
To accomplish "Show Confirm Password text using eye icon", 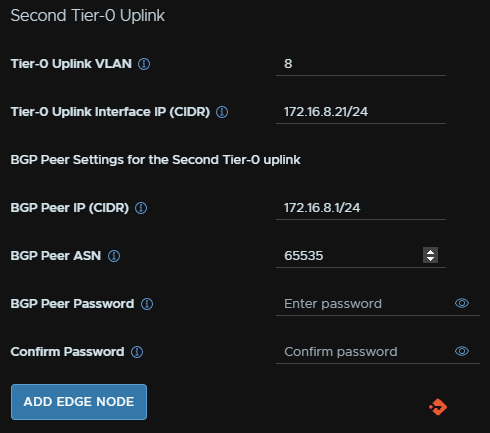I will [462, 351].
